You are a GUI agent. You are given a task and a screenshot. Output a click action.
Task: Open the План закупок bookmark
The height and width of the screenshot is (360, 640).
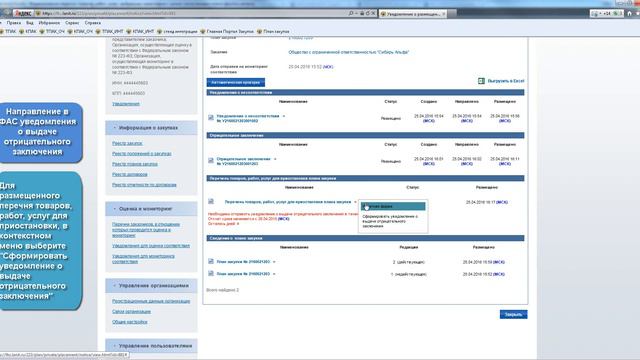(273, 31)
